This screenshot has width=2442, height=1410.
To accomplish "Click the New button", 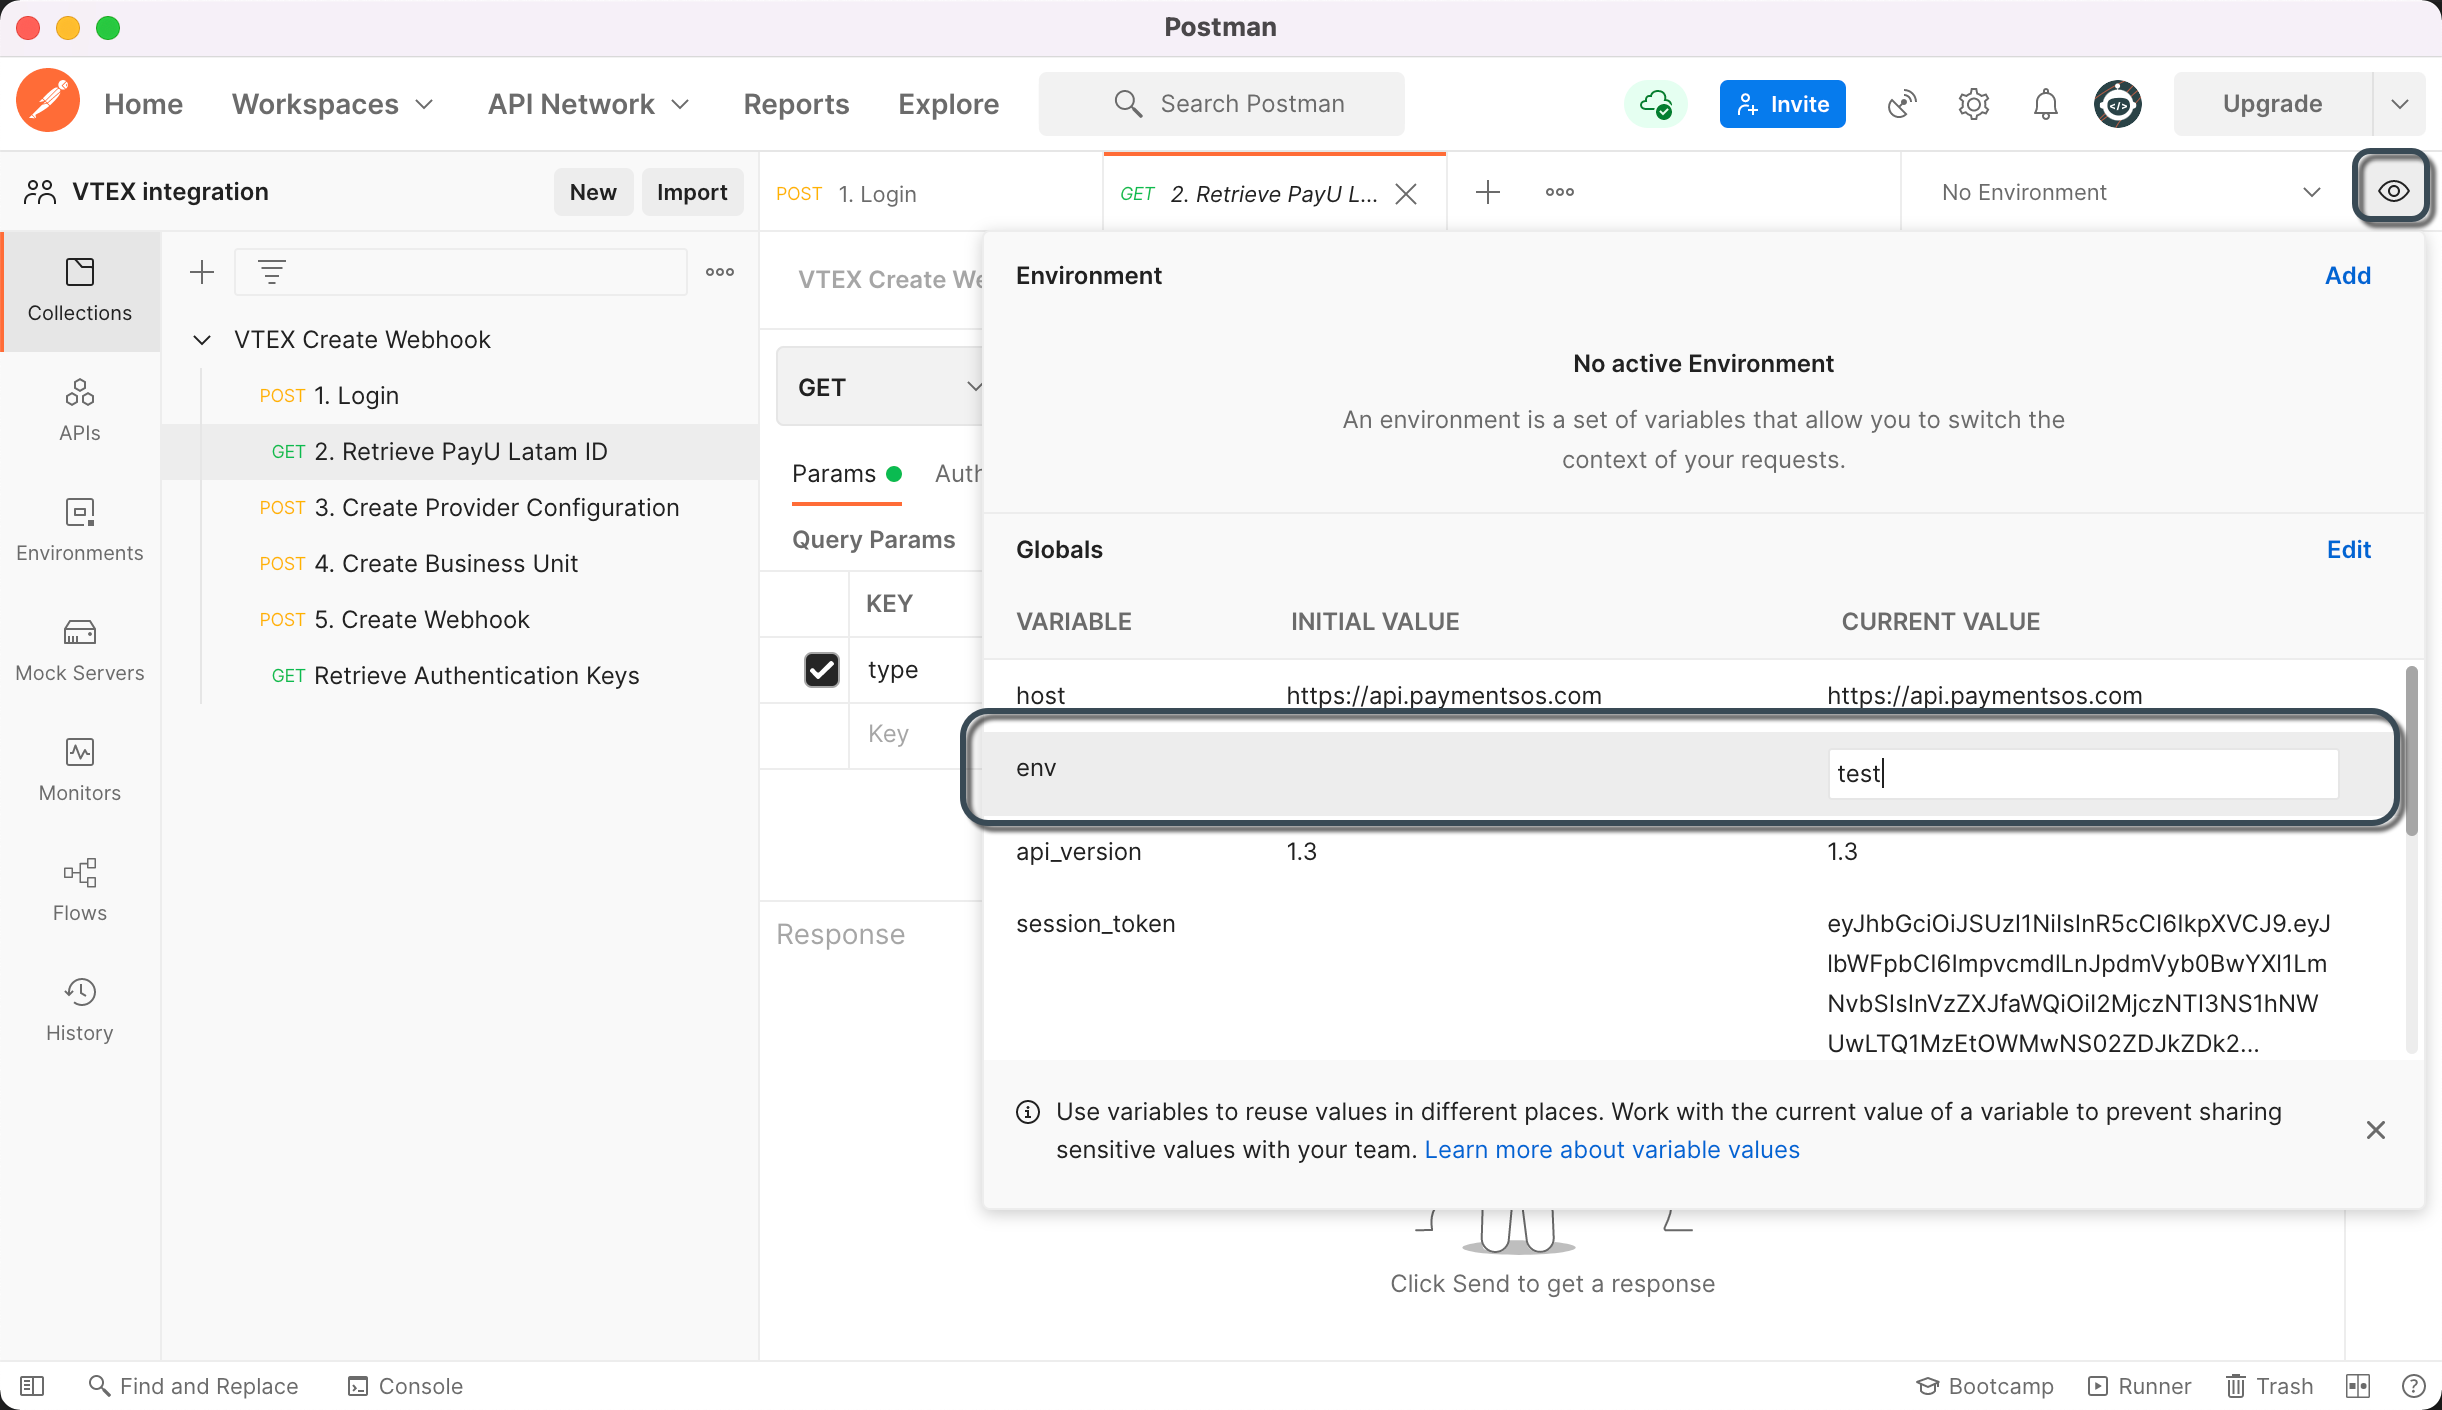I will (x=593, y=192).
